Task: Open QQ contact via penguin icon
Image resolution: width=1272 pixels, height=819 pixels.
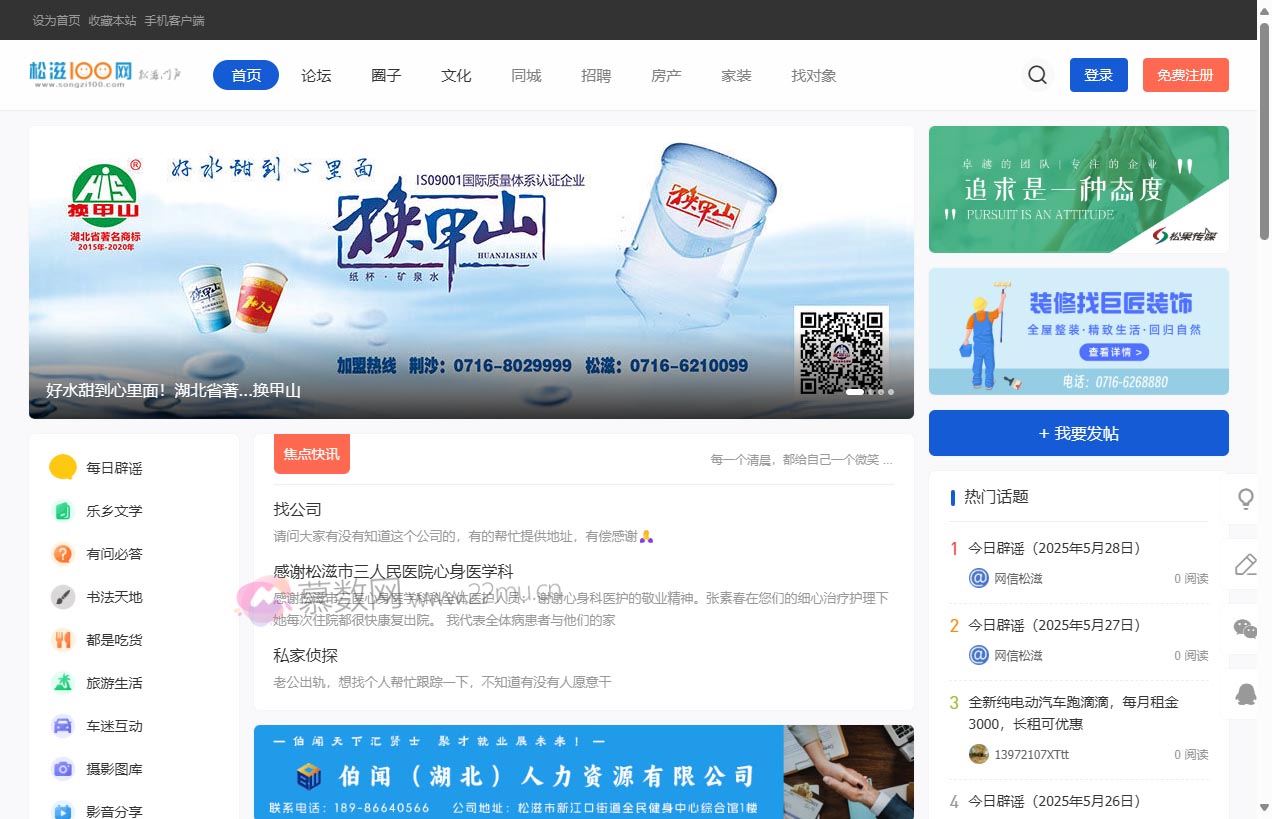Action: (x=1244, y=695)
